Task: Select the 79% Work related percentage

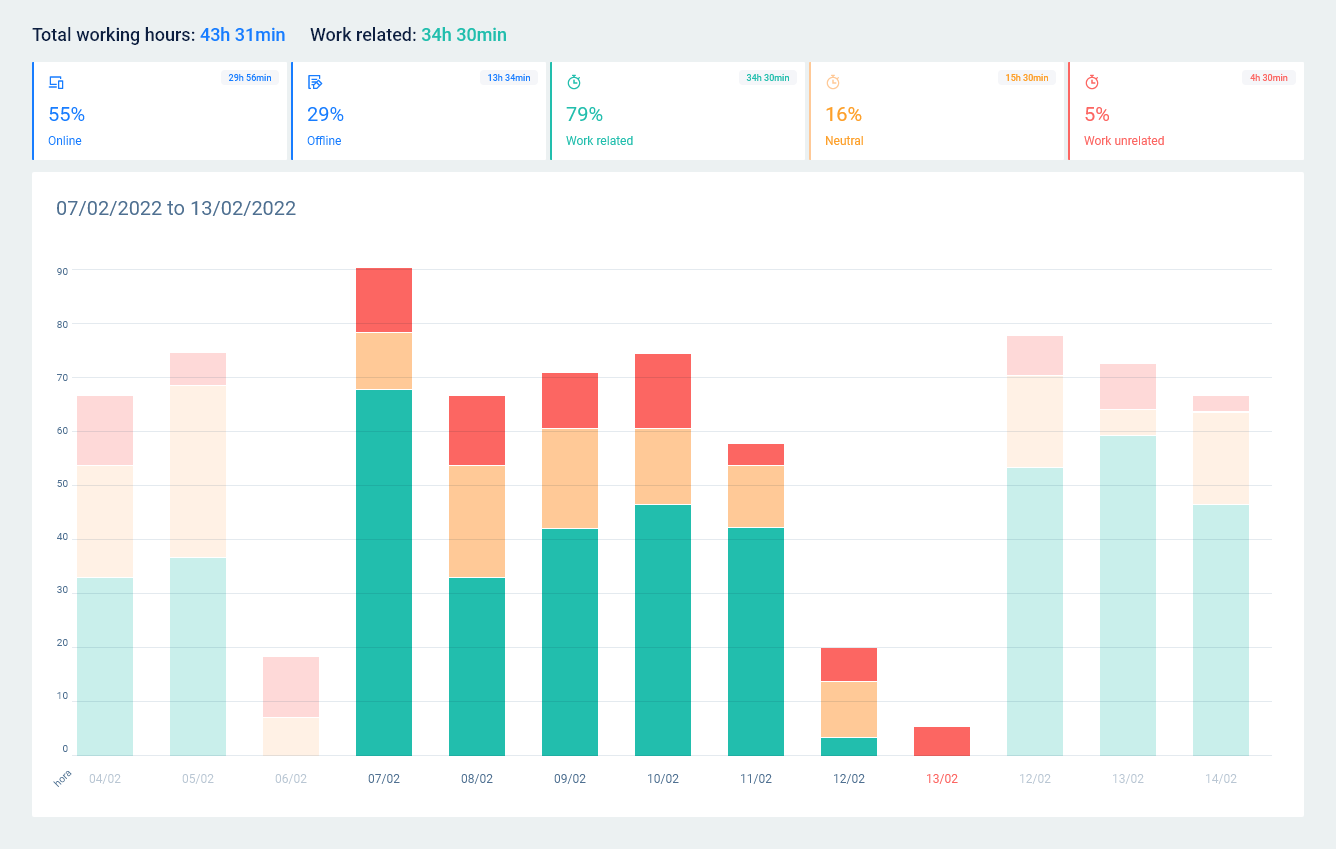Action: pyautogui.click(x=584, y=115)
